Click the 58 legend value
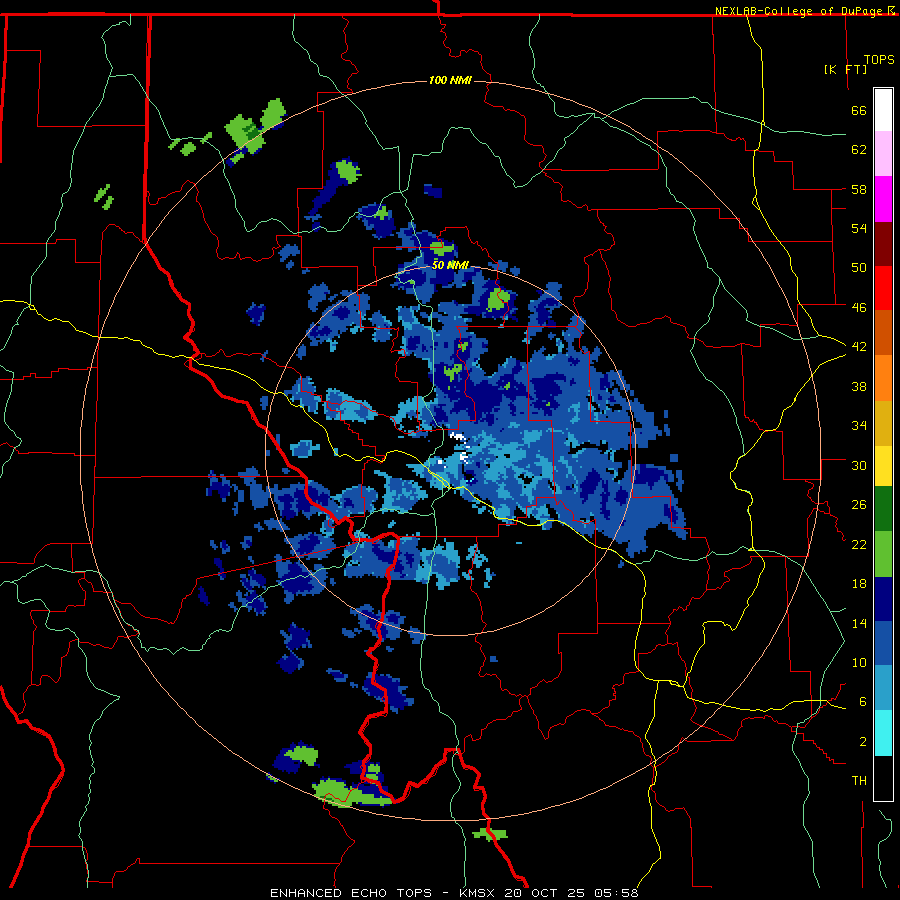Image resolution: width=900 pixels, height=900 pixels. (x=859, y=189)
